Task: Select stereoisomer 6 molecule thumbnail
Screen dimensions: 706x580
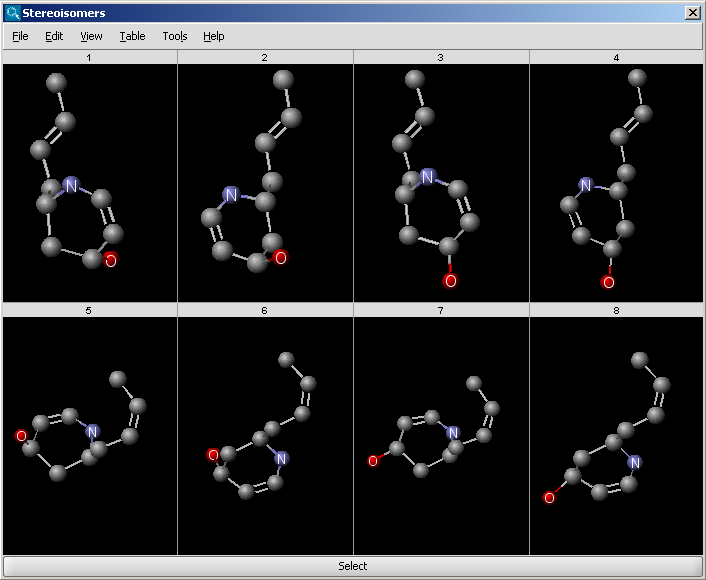Action: 265,436
